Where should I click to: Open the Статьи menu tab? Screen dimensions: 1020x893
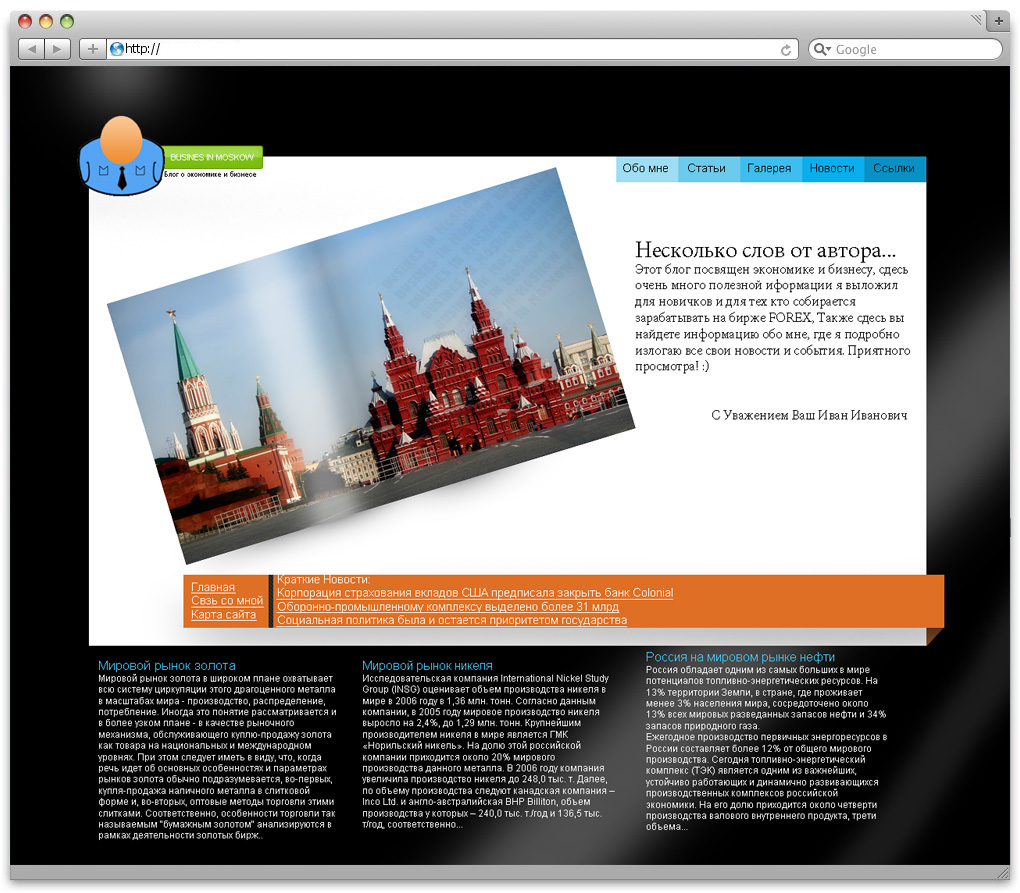click(707, 168)
